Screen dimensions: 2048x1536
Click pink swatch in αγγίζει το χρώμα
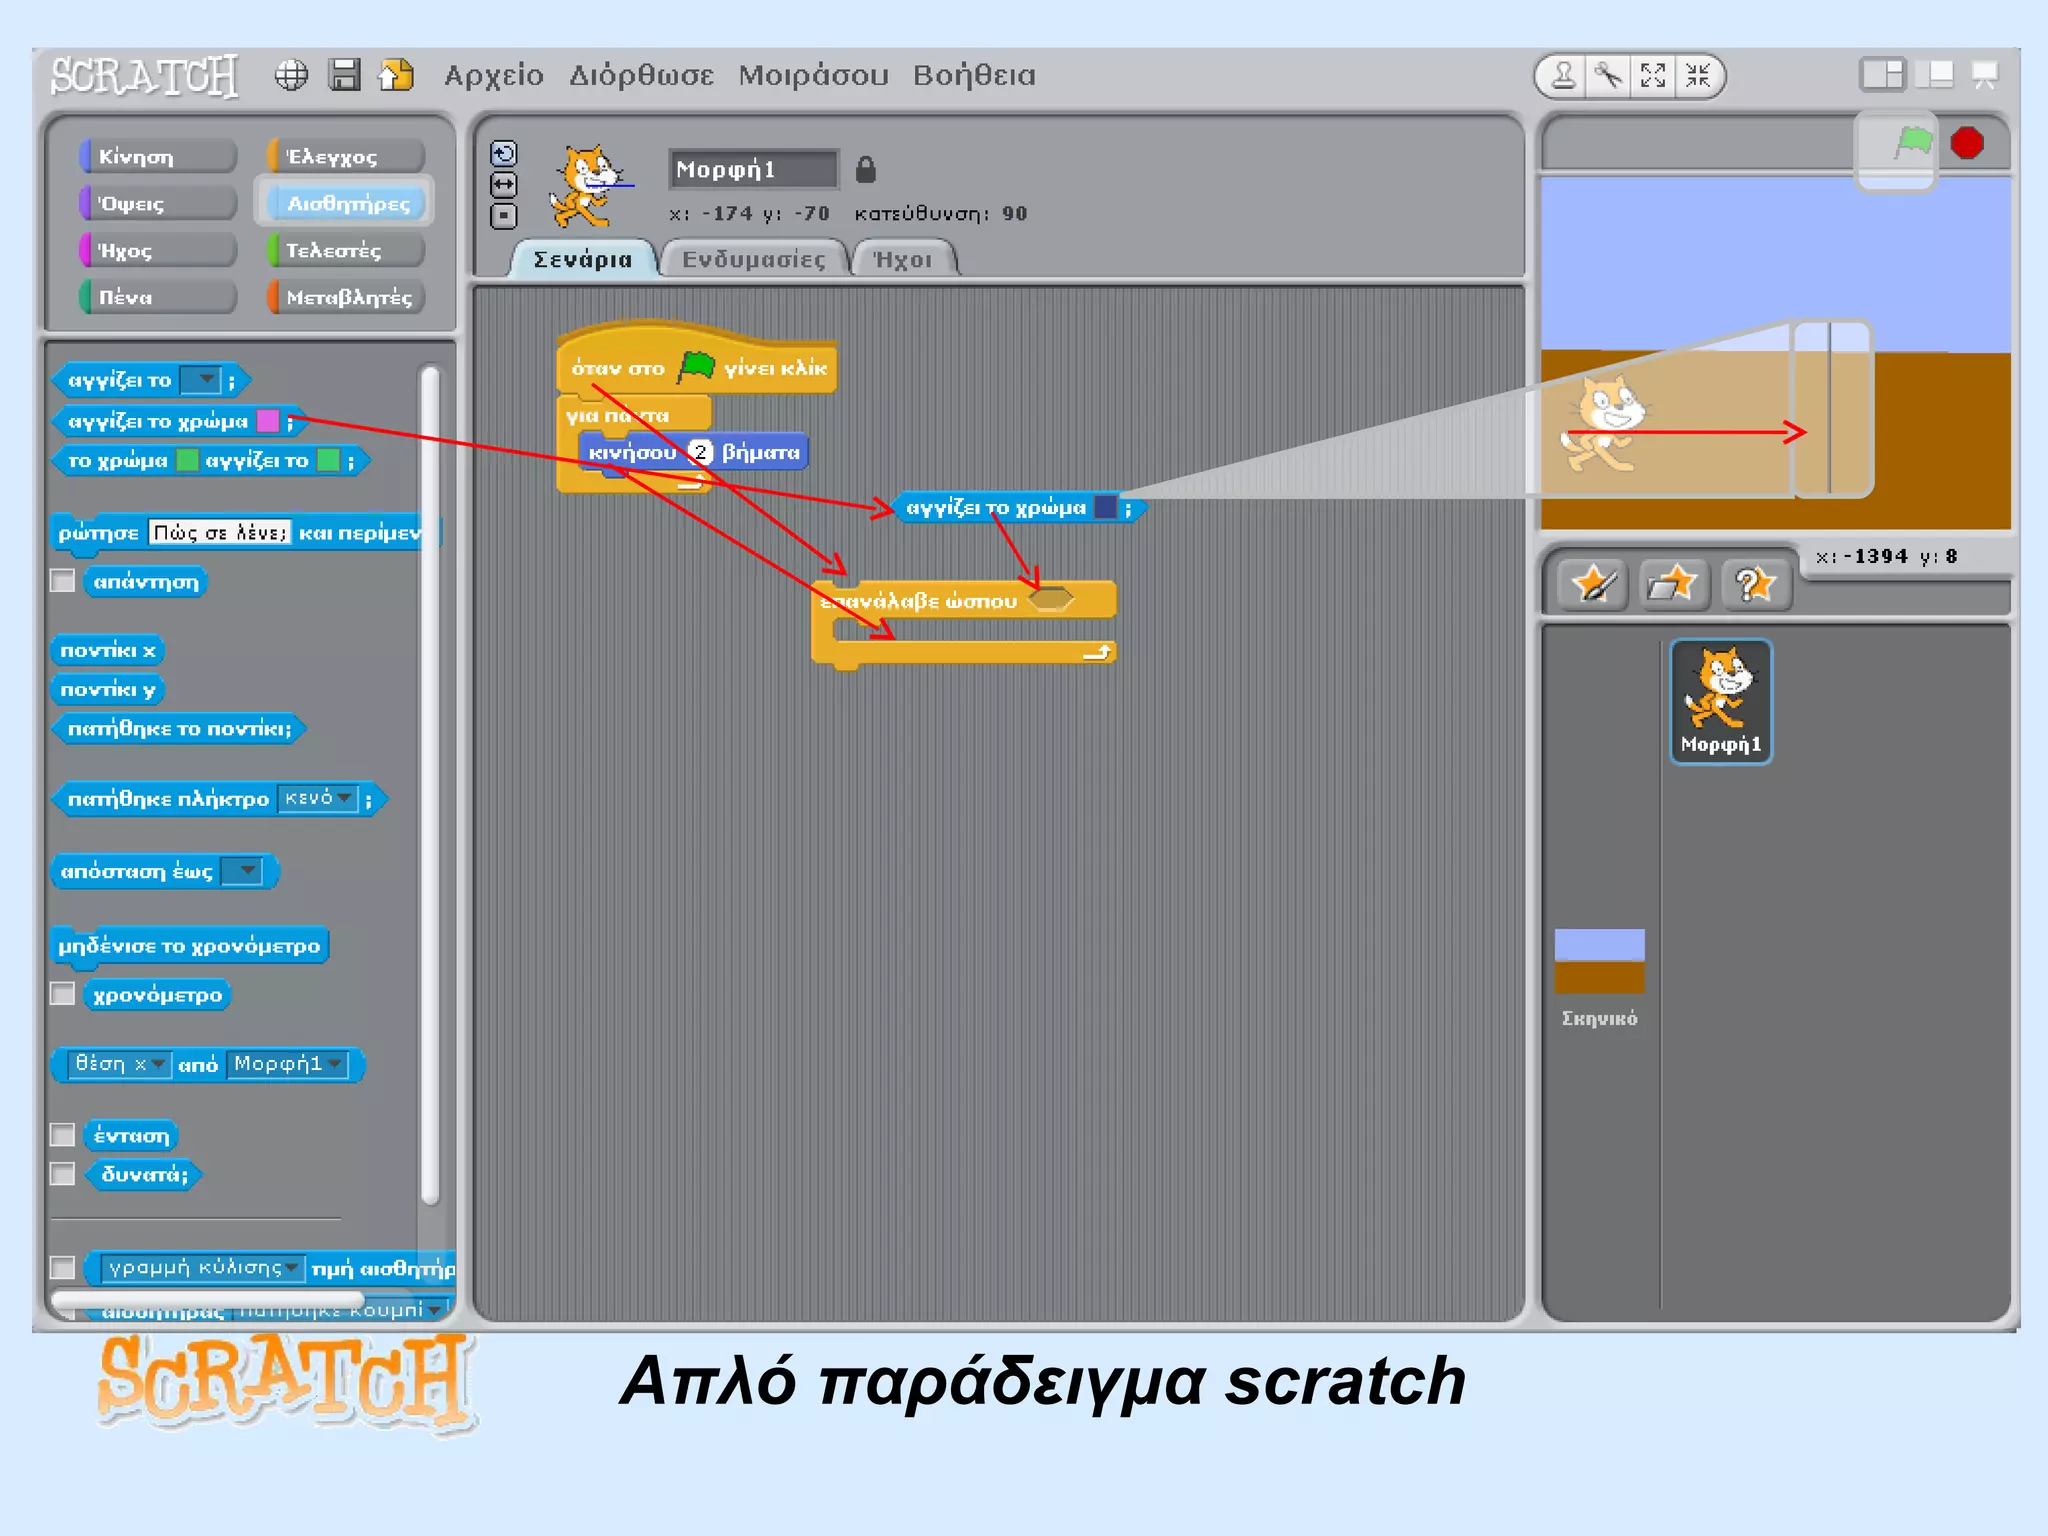(x=268, y=421)
